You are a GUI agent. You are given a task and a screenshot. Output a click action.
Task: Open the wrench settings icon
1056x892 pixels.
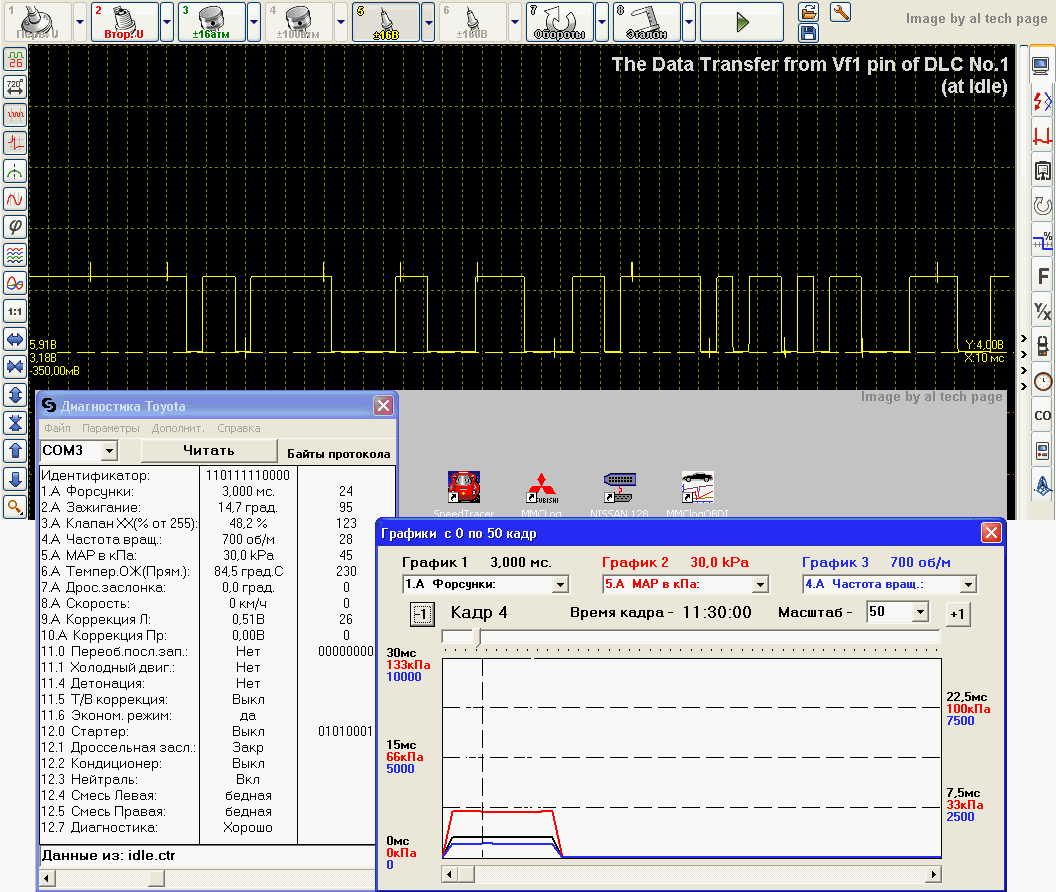tap(841, 12)
